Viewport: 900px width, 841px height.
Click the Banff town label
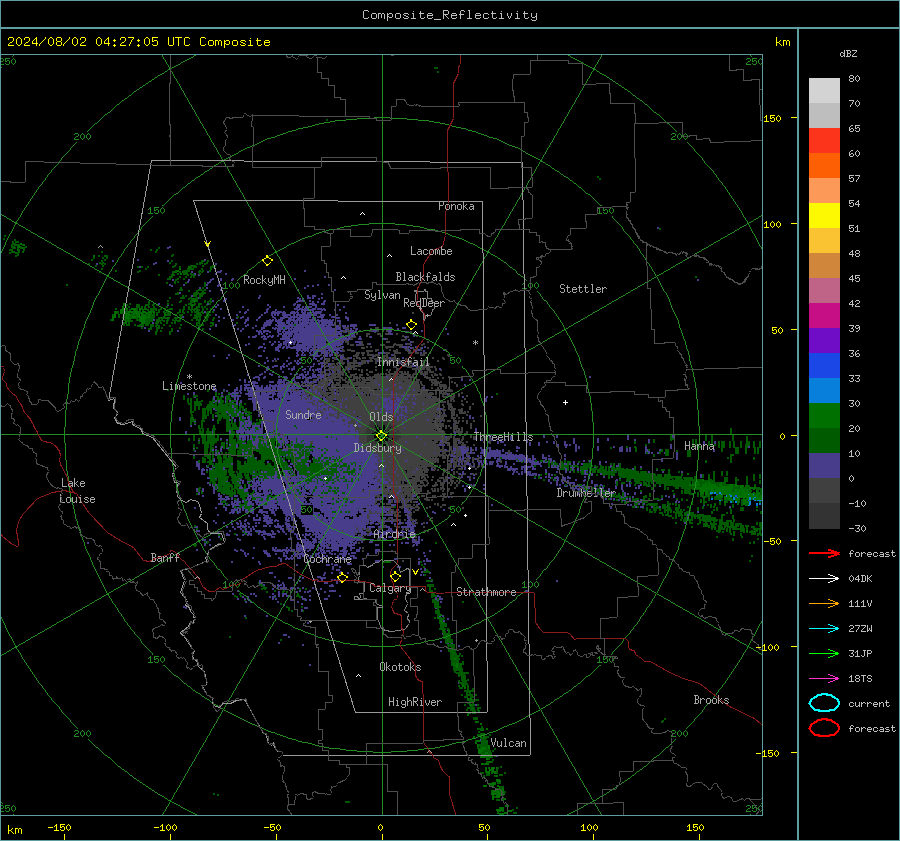(165, 558)
